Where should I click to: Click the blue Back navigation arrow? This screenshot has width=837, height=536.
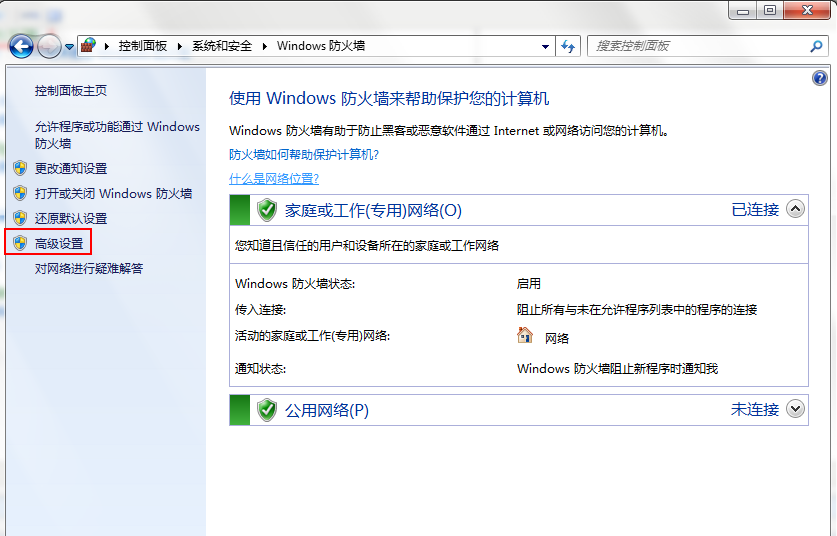click(x=21, y=46)
